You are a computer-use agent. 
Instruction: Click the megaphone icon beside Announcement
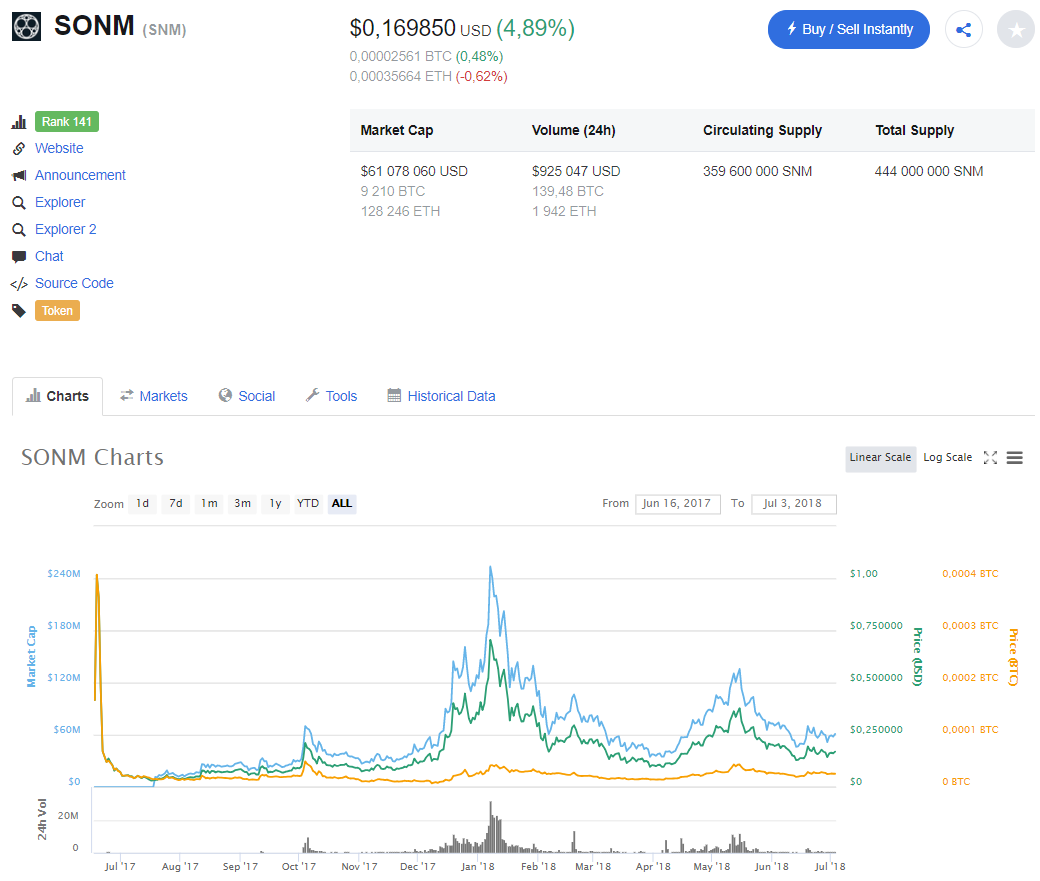(x=19, y=176)
